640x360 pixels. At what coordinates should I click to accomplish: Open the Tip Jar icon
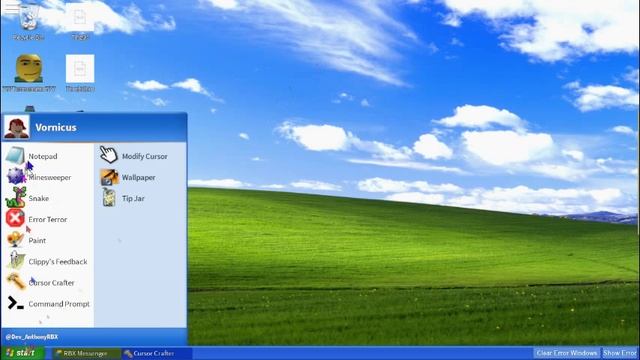(x=109, y=198)
